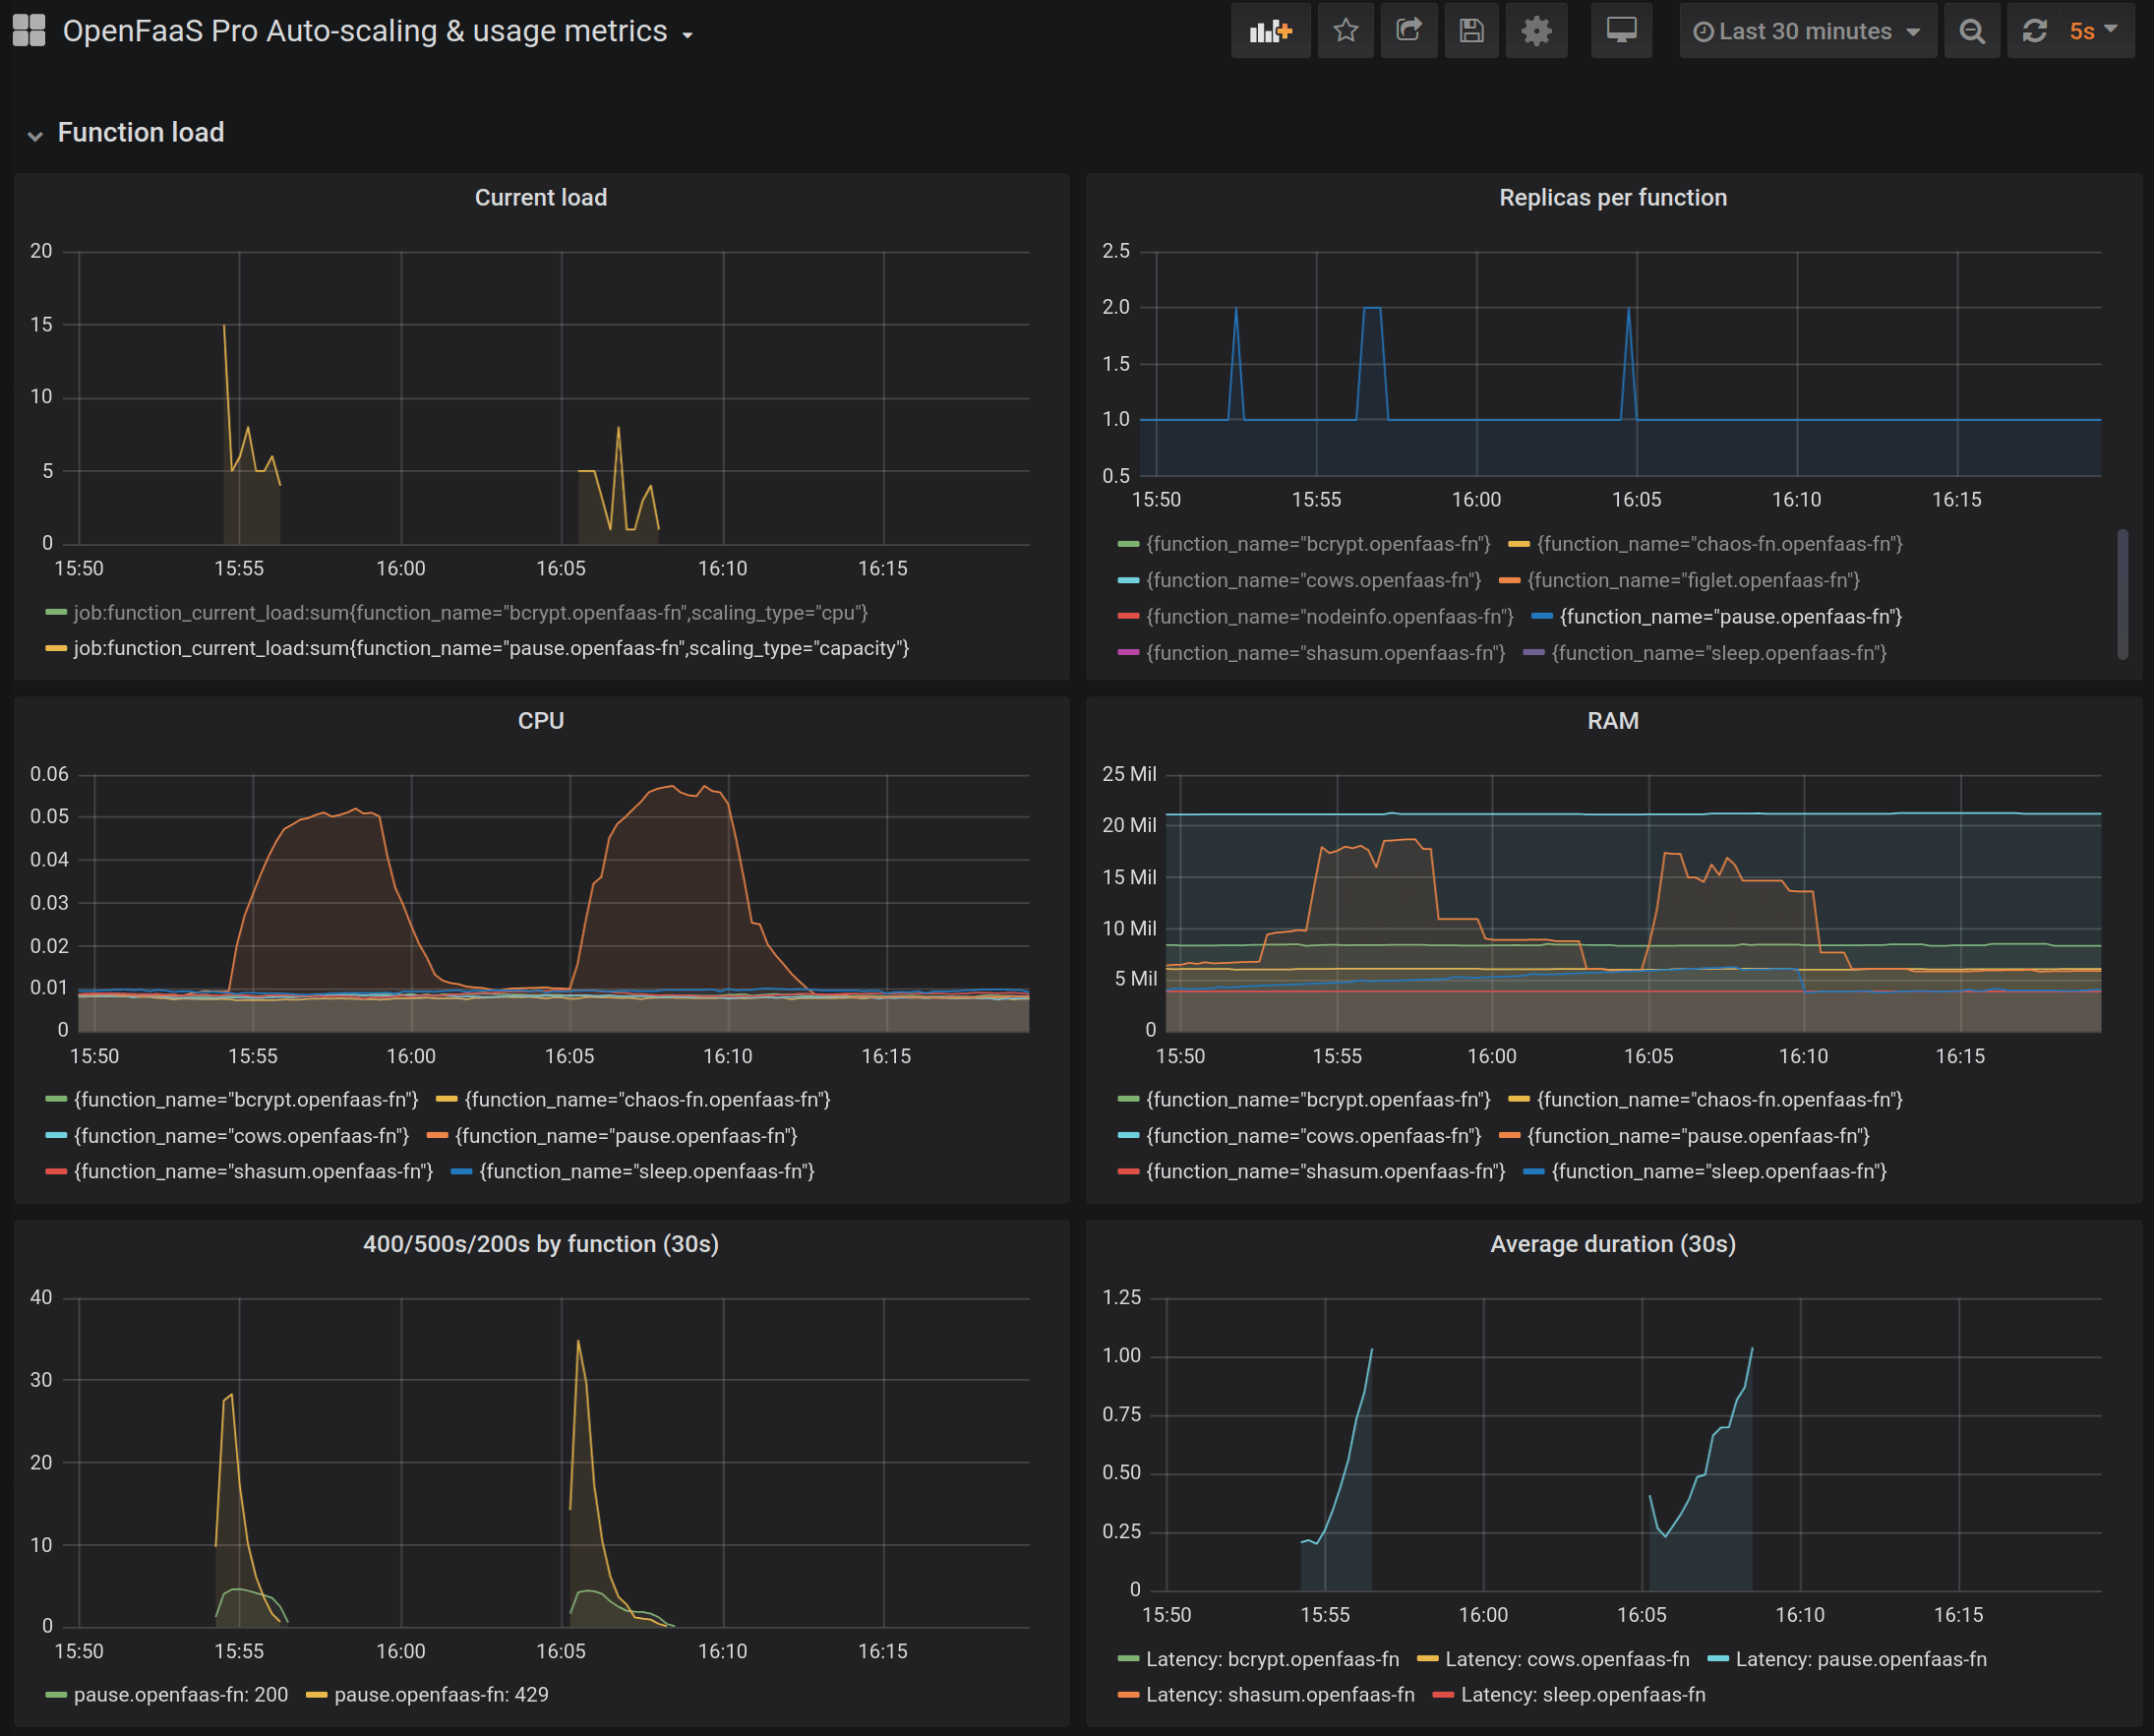
Task: Toggle sleep series in Replicas legend
Action: point(1719,653)
